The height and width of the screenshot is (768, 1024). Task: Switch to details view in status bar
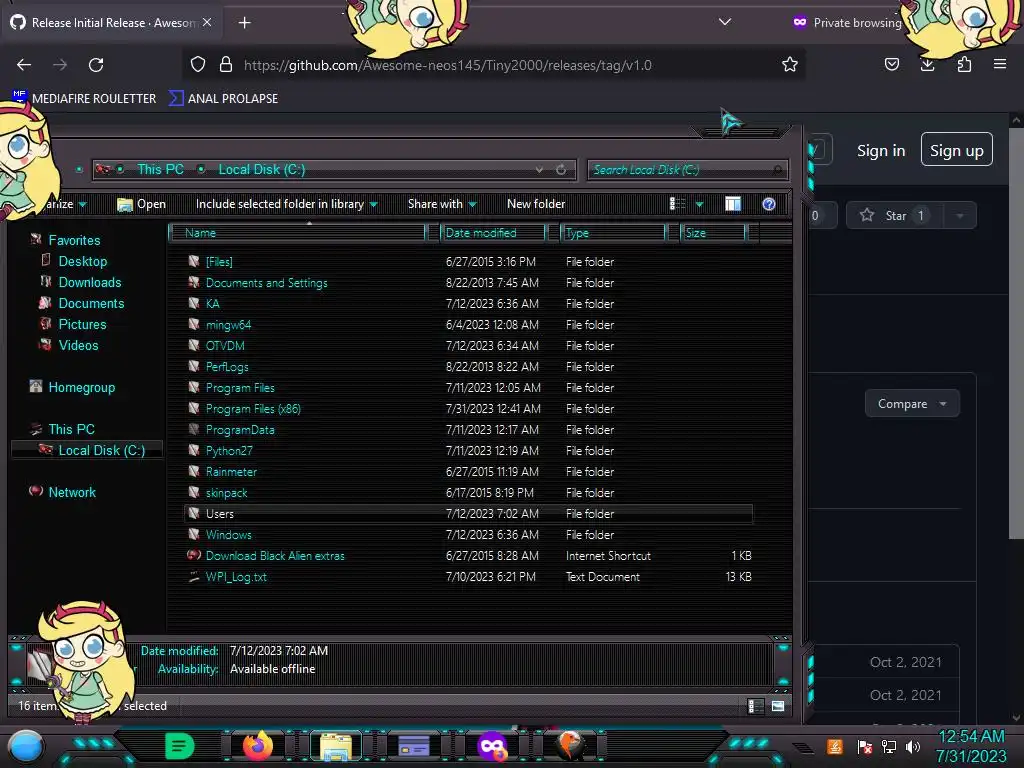click(x=756, y=706)
